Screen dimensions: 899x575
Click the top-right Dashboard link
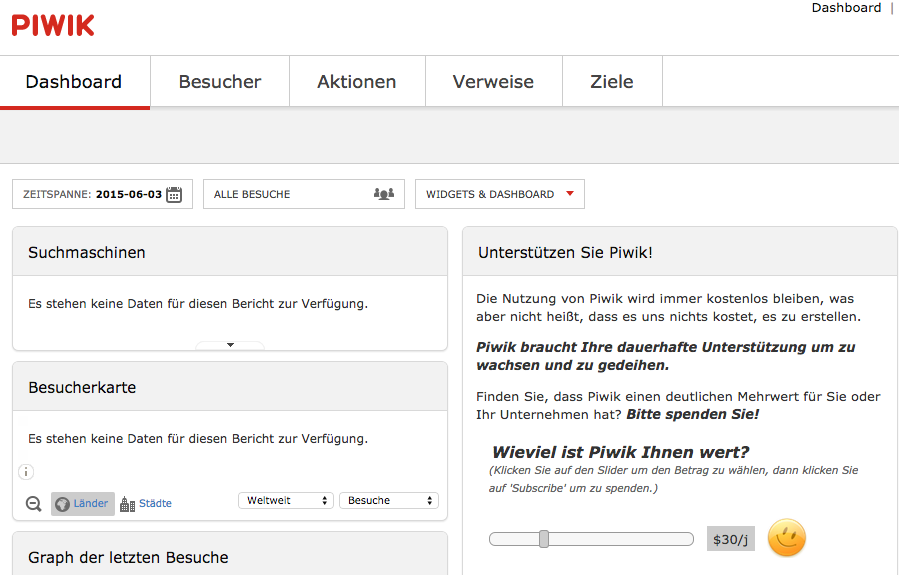click(x=846, y=8)
